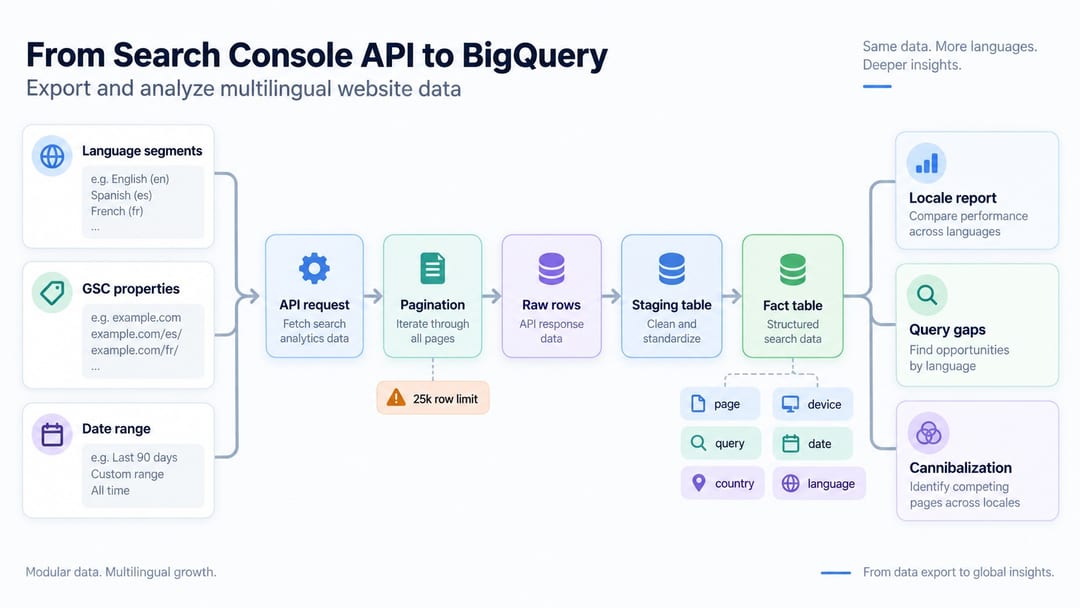Click the subtitle 'Export and analyze multilingual website data'

click(244, 89)
